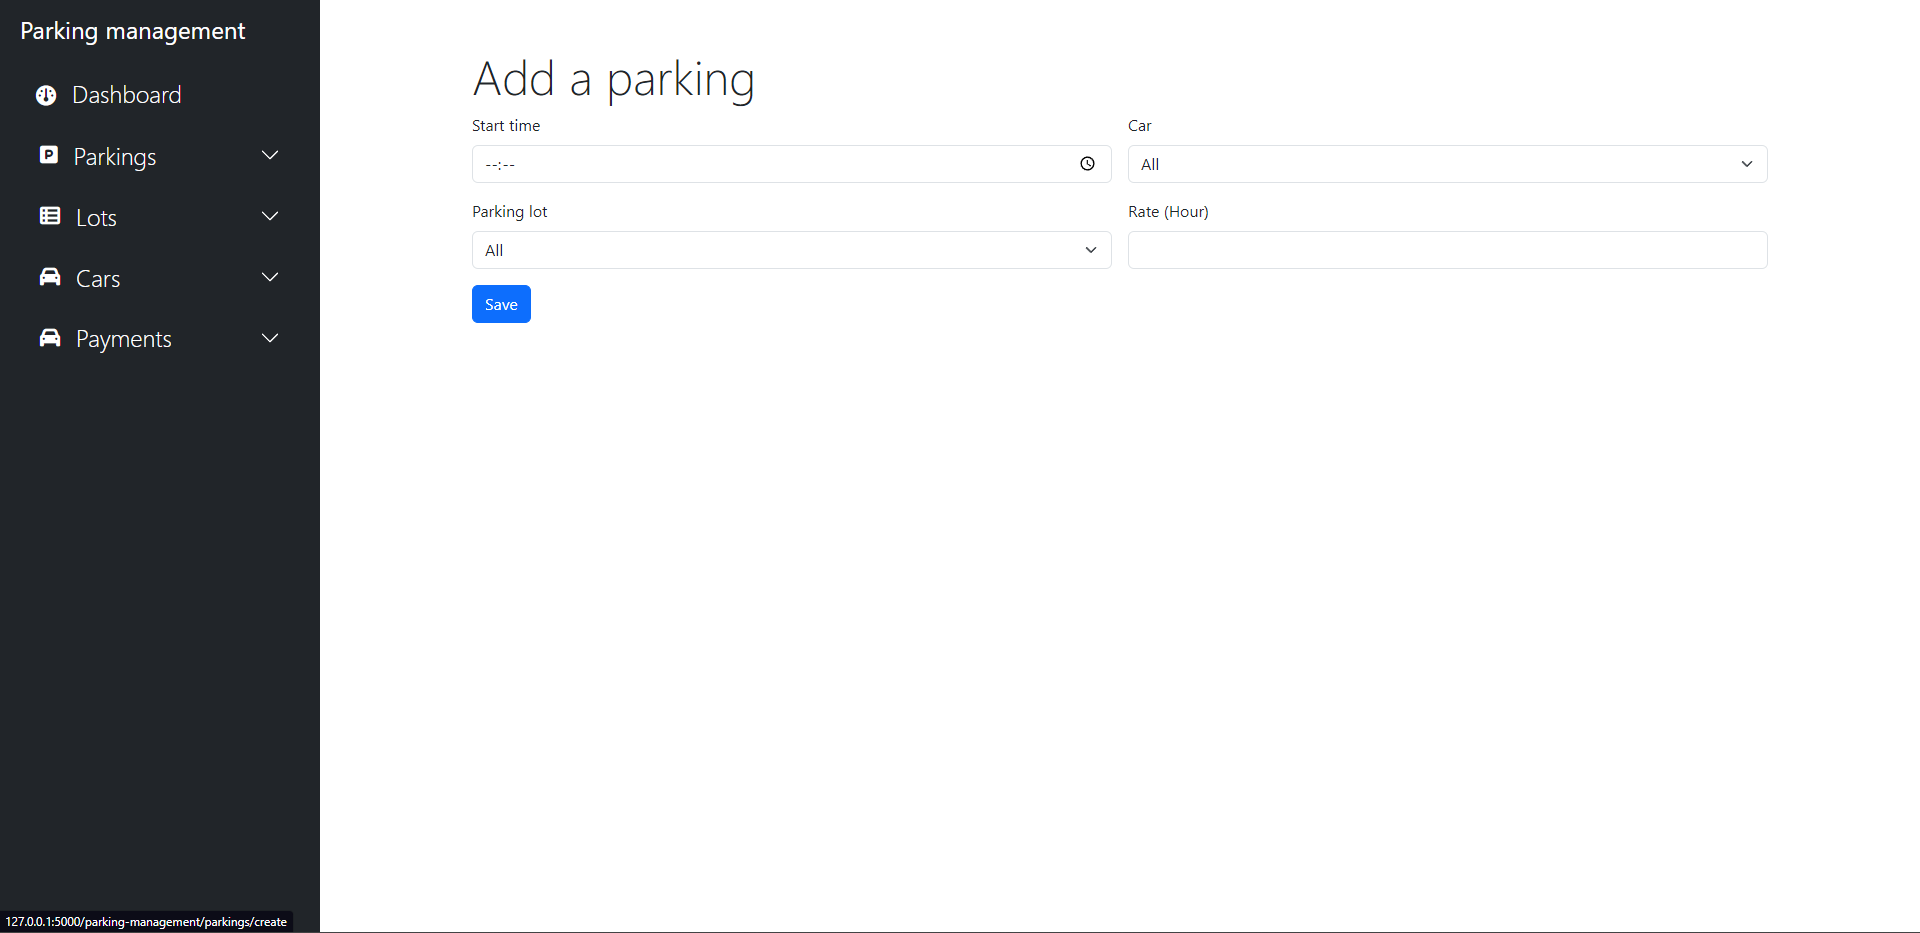Open the Car selection dropdown showing All
The height and width of the screenshot is (933, 1920).
point(1447,163)
